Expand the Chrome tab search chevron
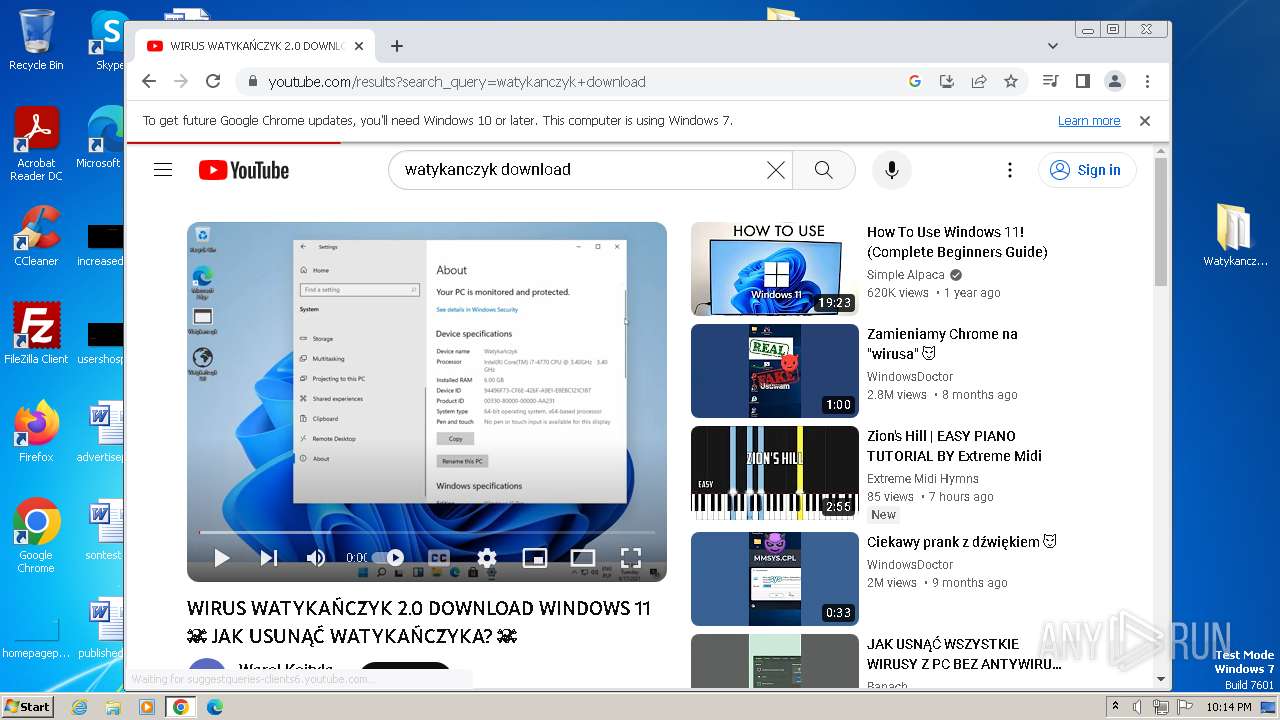 [1052, 46]
